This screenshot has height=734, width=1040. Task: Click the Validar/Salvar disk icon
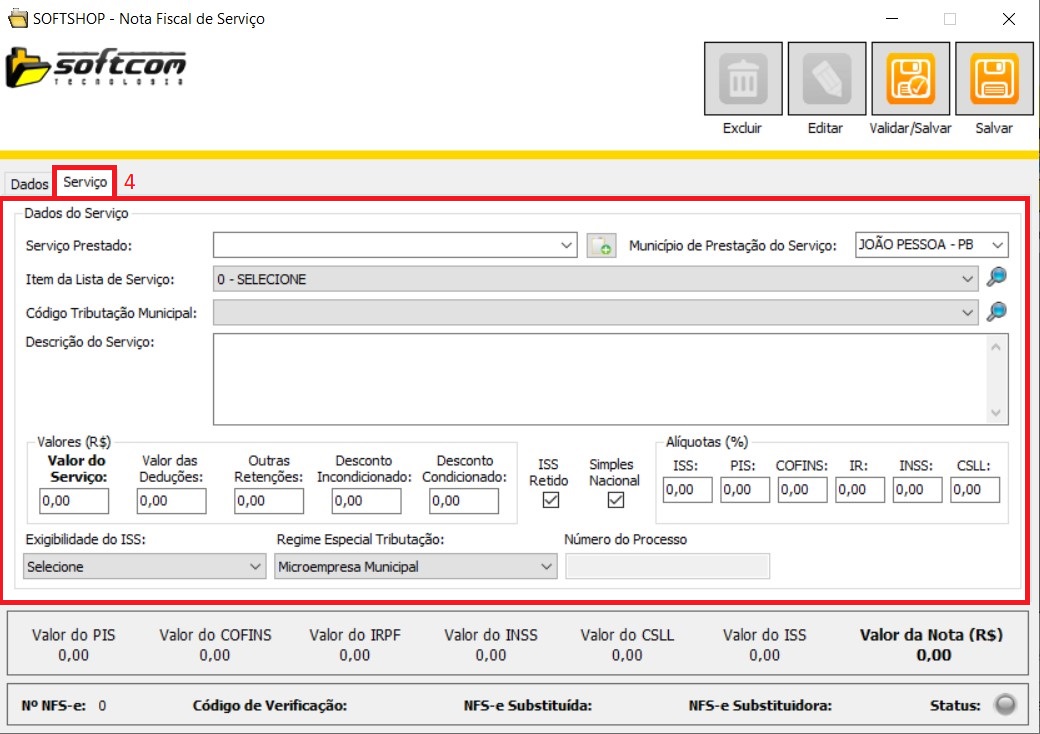click(x=910, y=79)
